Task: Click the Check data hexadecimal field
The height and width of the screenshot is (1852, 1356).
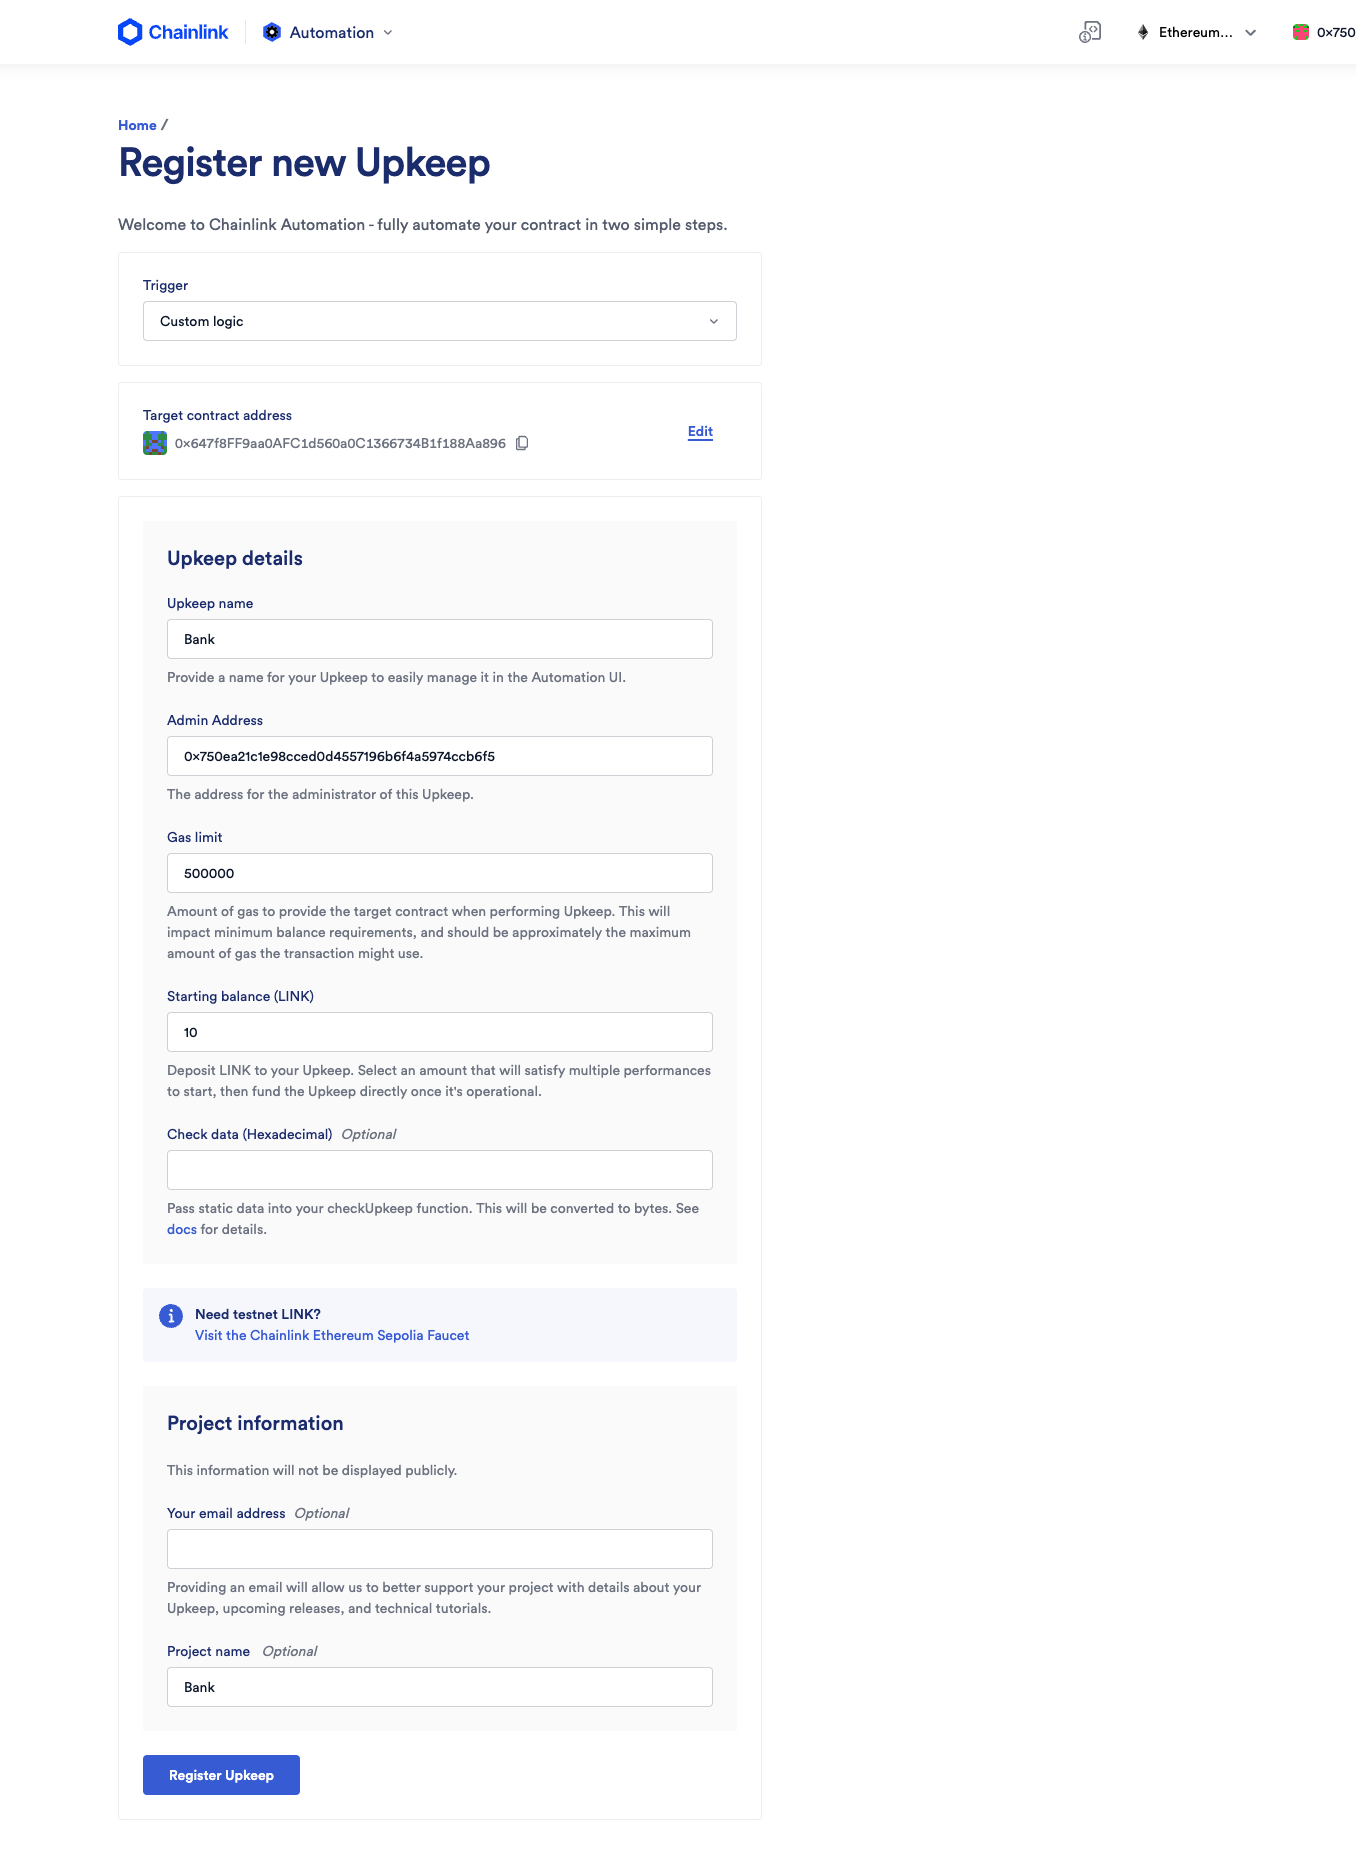Action: [440, 1170]
